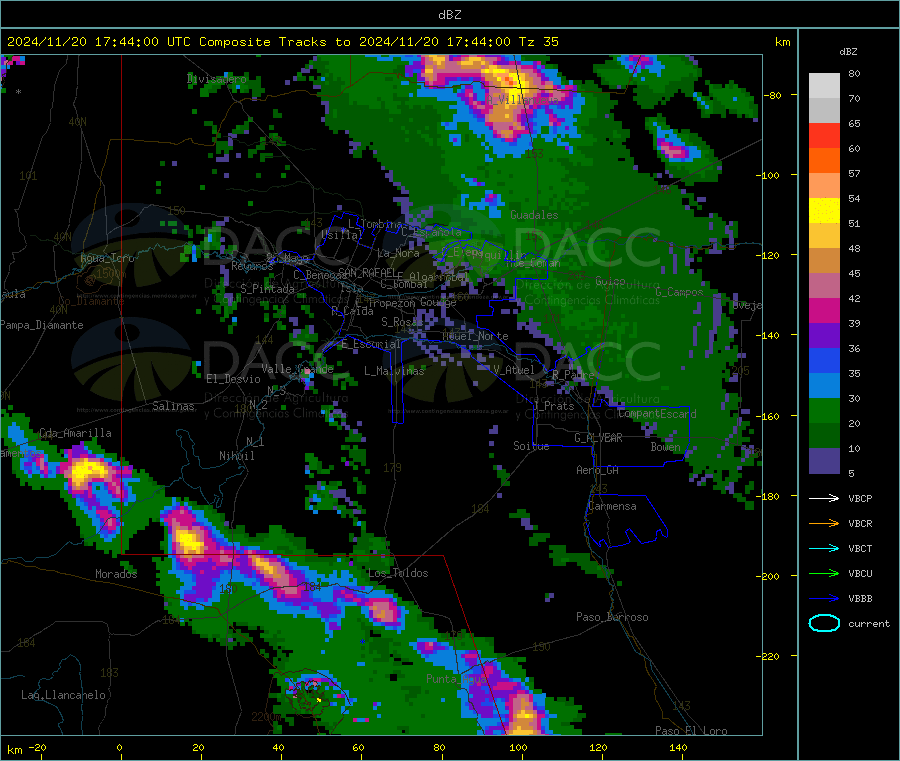900x761 pixels.
Task: Click the yellow storm core near Cda_Amarilla
Action: click(86, 471)
